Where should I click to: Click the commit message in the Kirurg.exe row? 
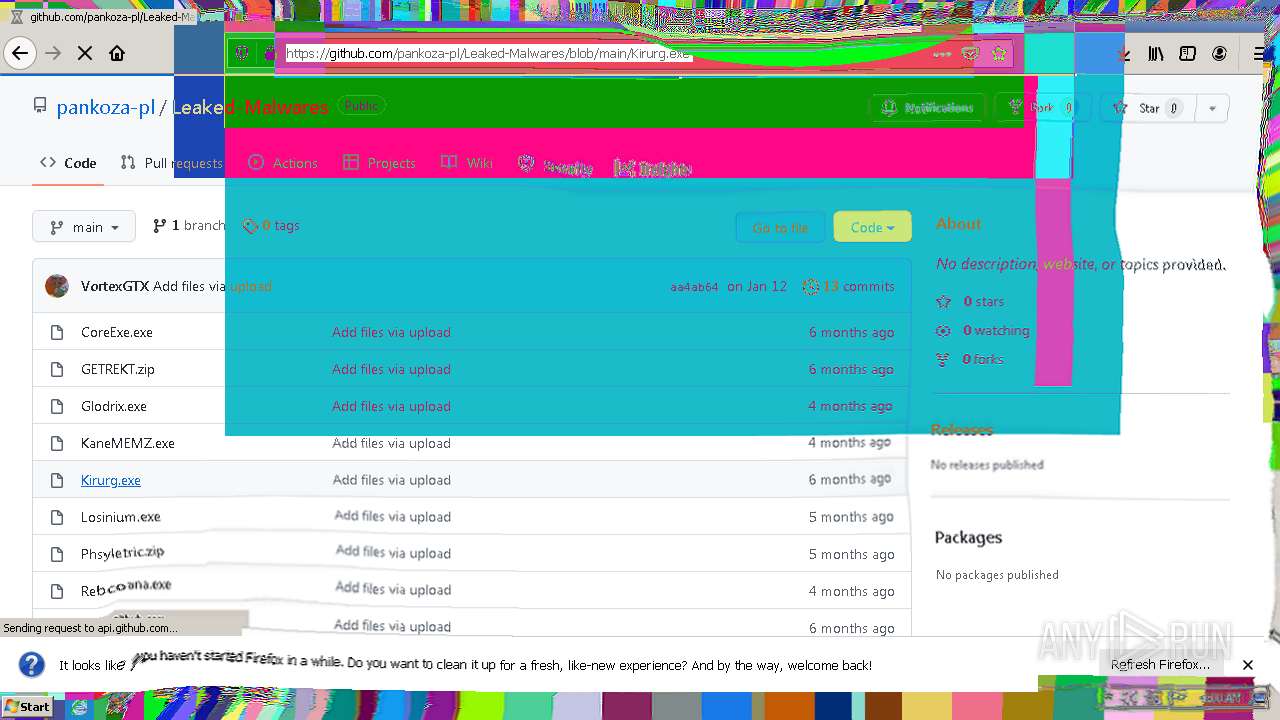pos(391,480)
